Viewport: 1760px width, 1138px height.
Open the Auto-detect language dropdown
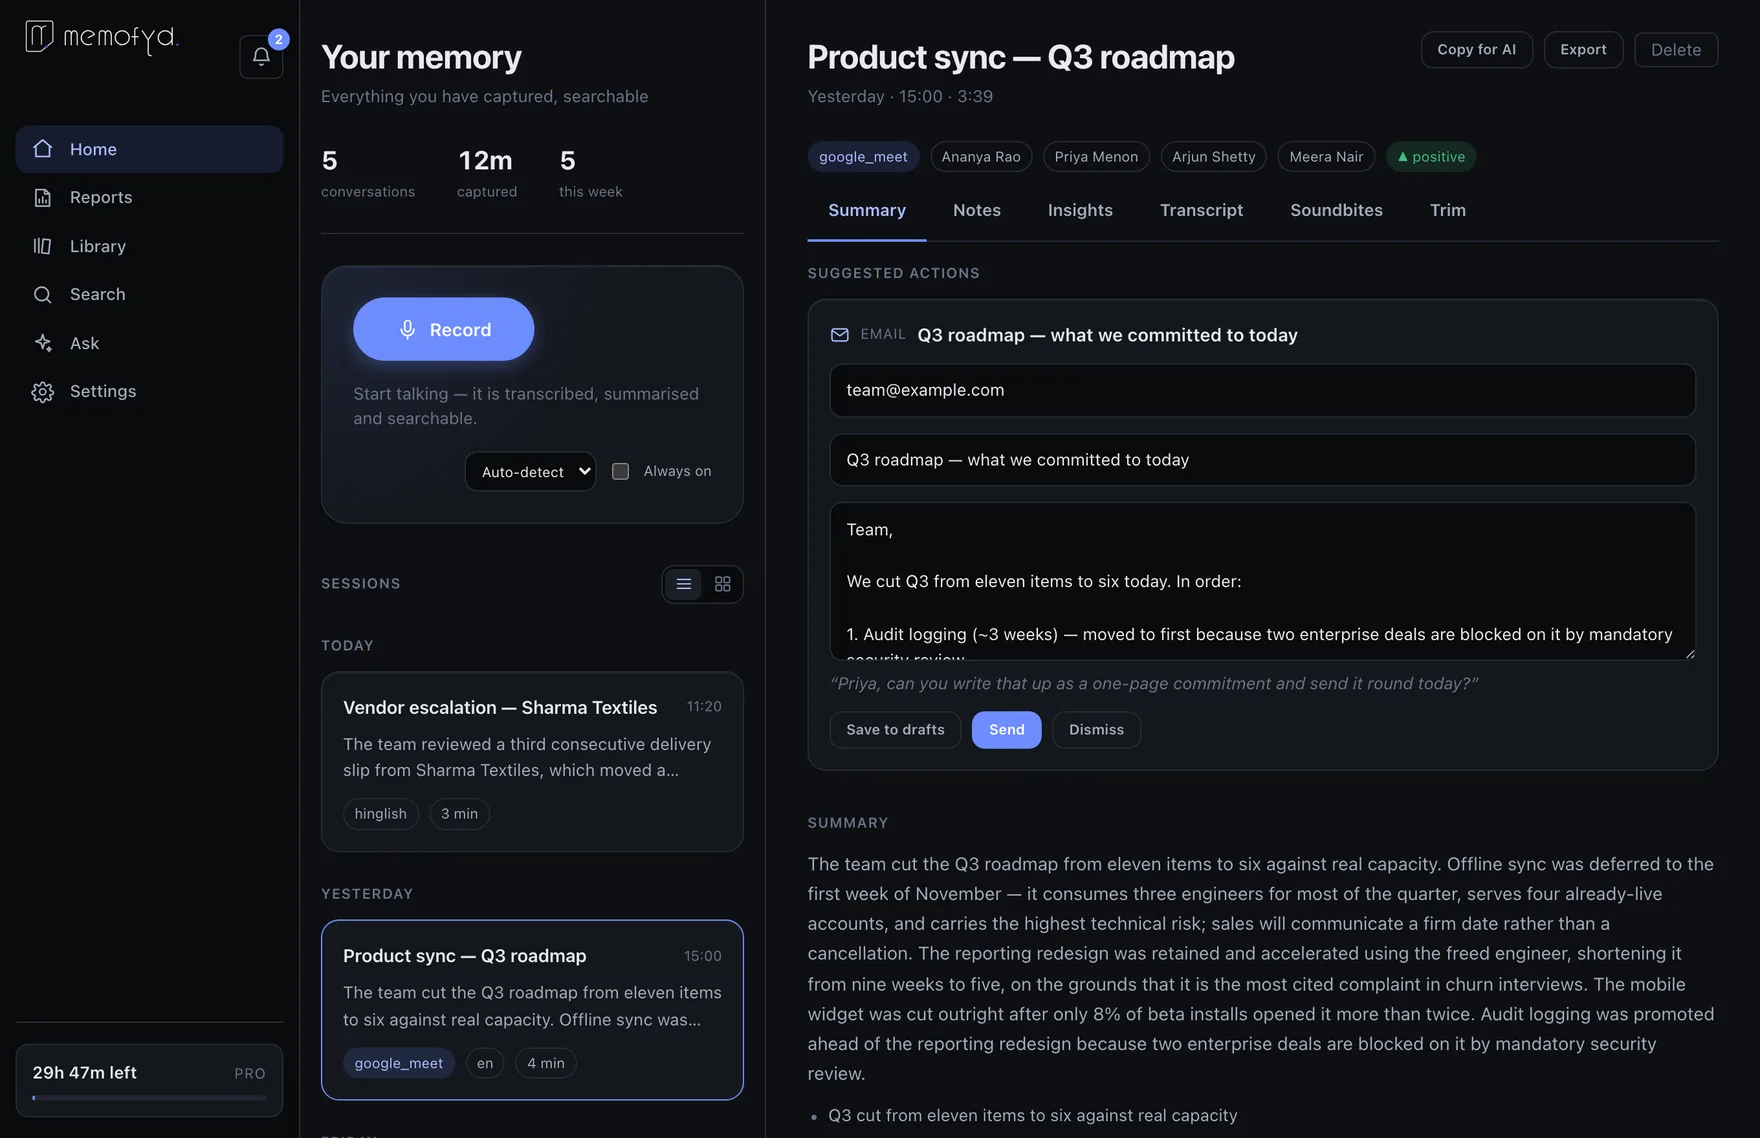(x=530, y=471)
